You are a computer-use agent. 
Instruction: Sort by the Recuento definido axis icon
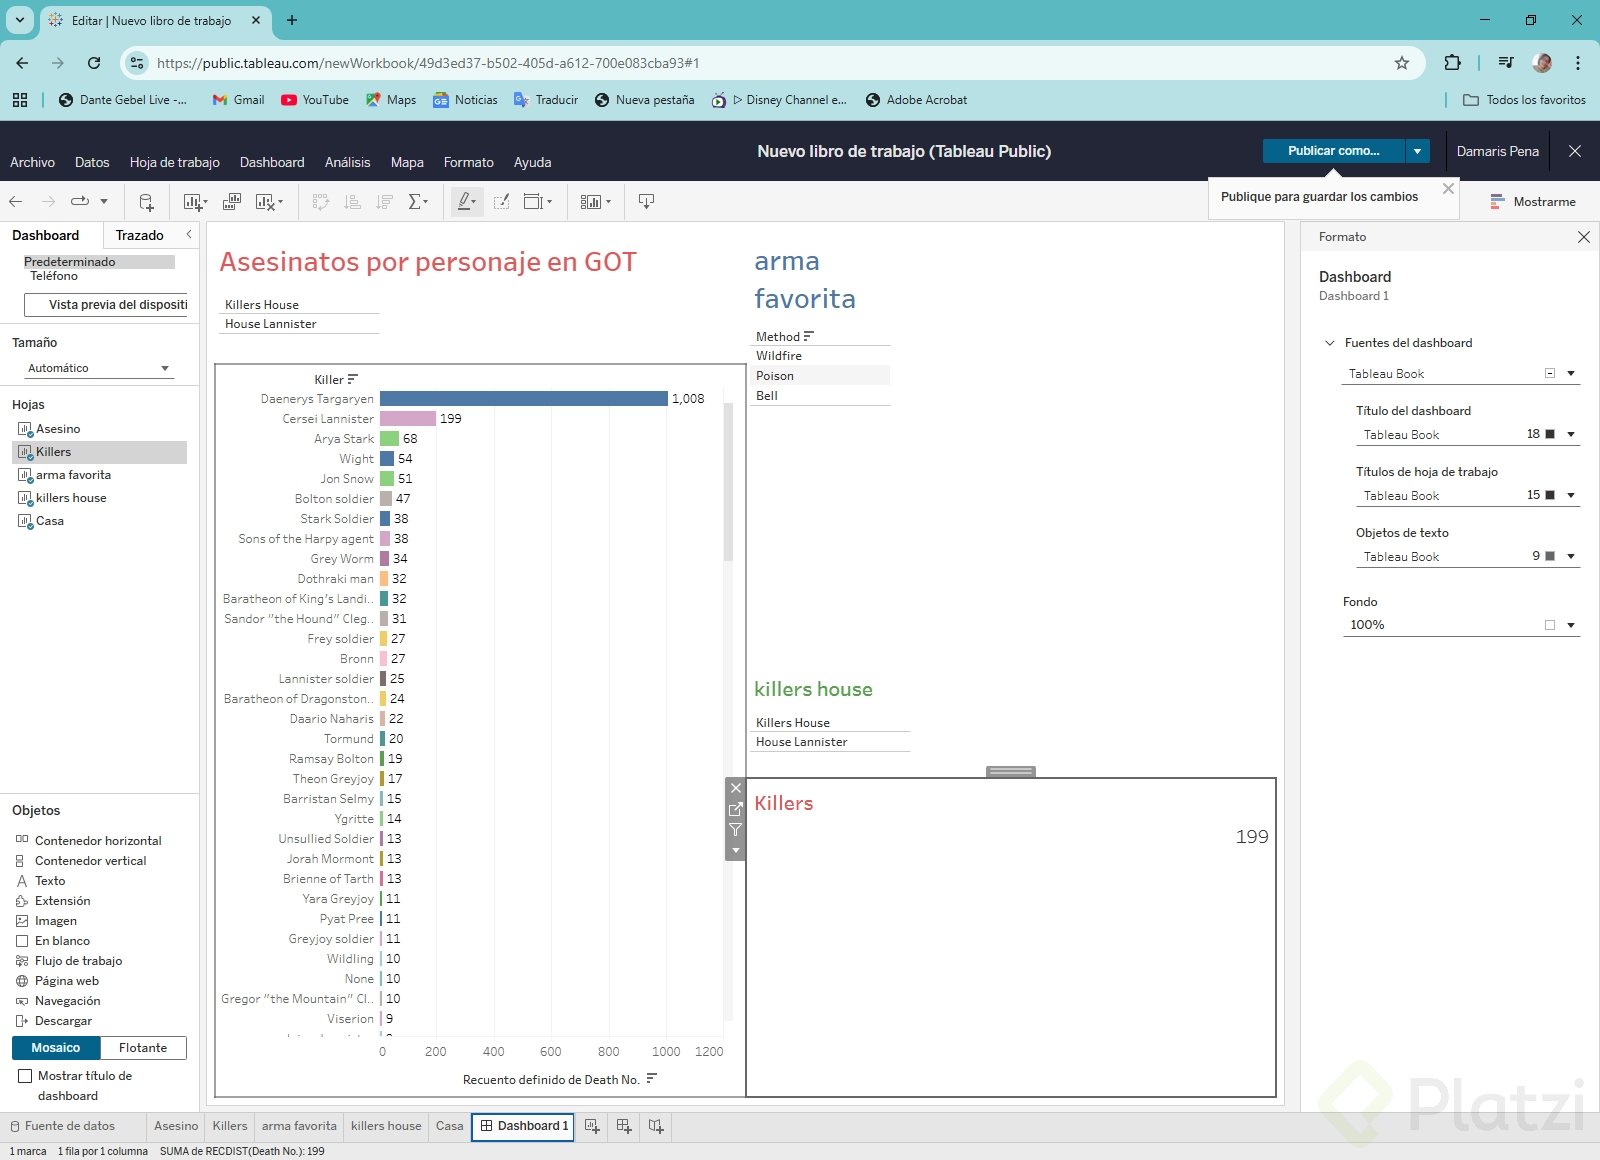652,1079
